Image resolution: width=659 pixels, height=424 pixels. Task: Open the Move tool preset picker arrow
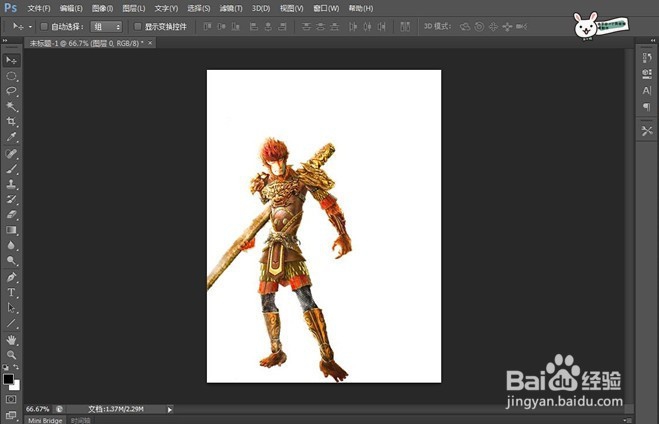30,27
